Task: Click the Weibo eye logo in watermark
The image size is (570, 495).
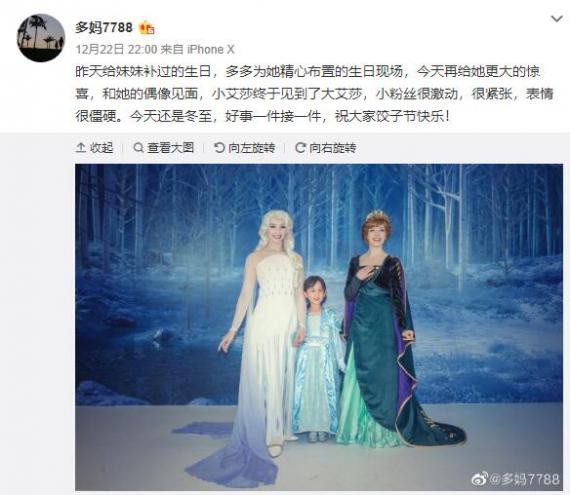Action: [x=480, y=479]
